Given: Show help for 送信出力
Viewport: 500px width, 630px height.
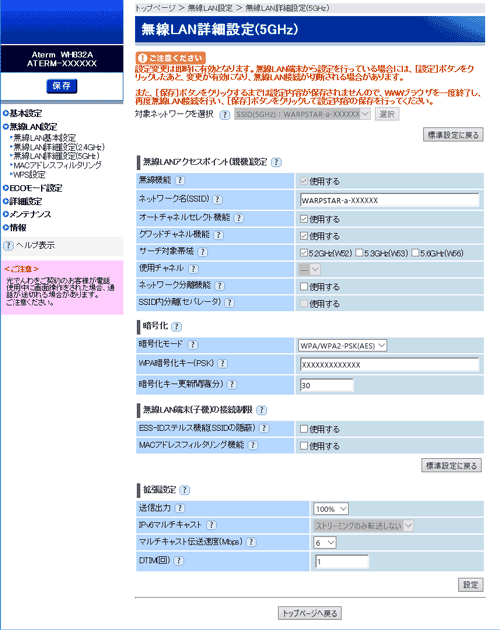Looking at the screenshot, I should [x=180, y=508].
